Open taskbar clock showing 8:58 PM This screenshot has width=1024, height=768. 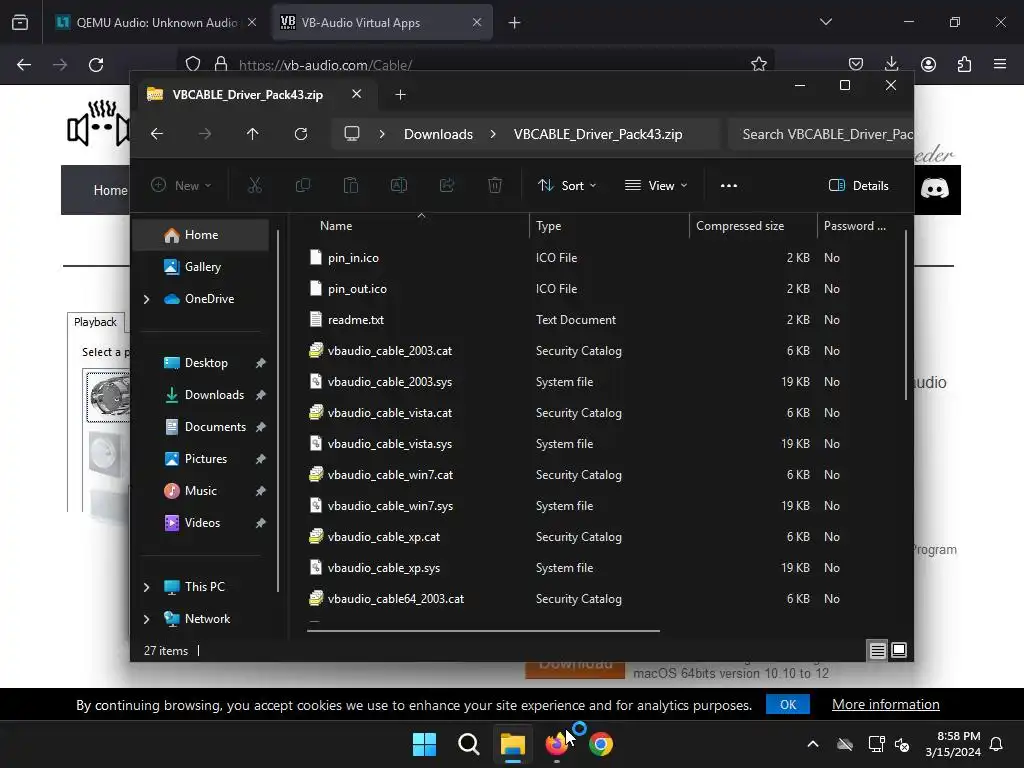click(953, 744)
